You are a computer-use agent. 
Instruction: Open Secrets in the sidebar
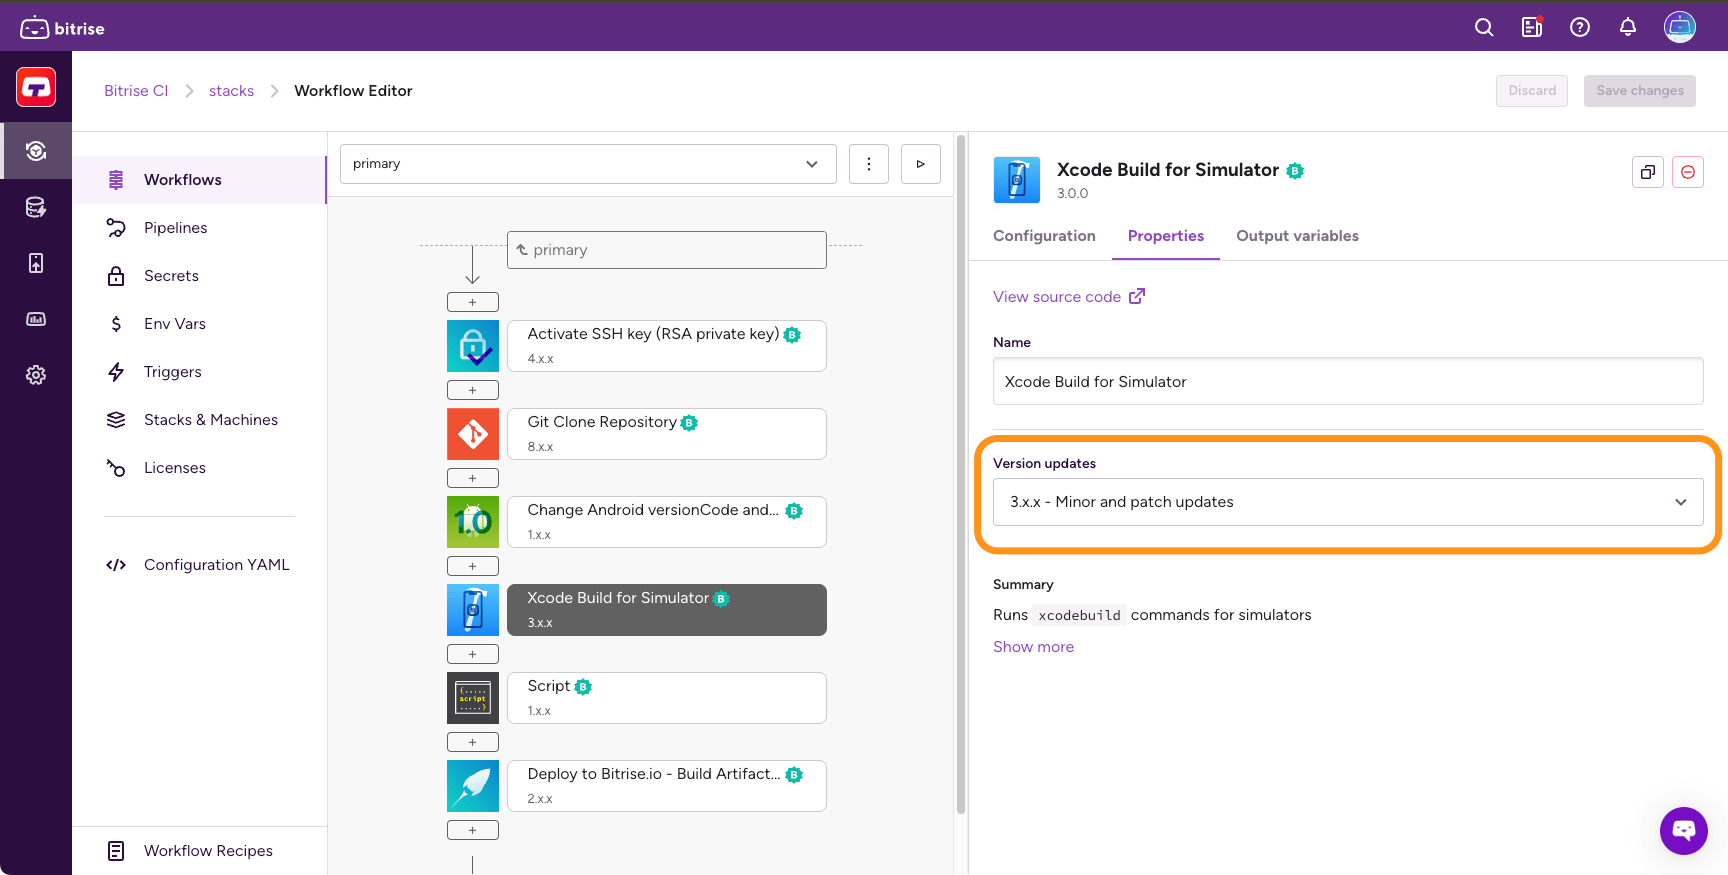(171, 276)
